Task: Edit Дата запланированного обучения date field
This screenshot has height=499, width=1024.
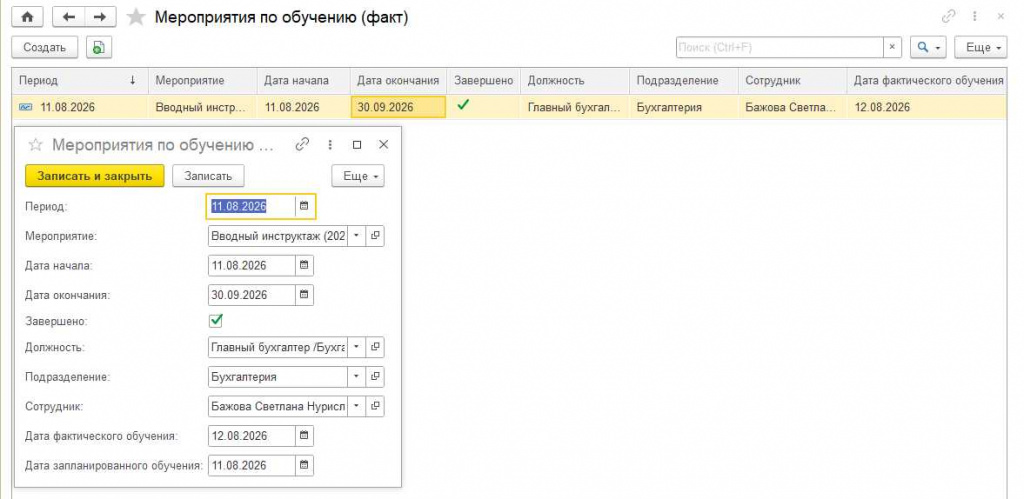Action: pyautogui.click(x=251, y=466)
